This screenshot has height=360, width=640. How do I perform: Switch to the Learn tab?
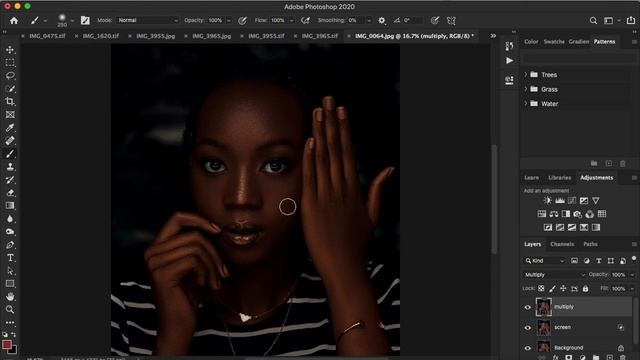(531, 178)
